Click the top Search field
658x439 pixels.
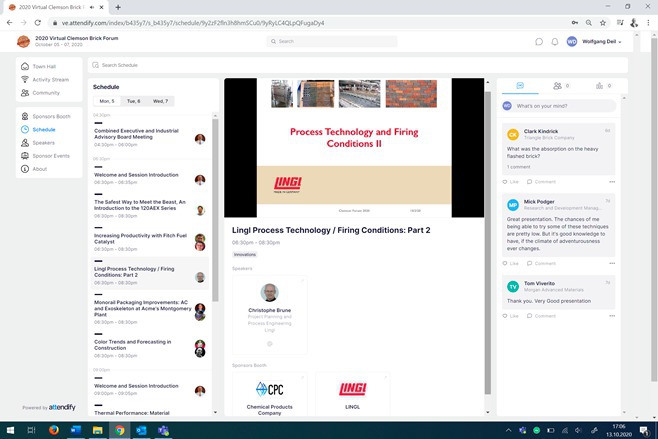pyautogui.click(x=332, y=41)
